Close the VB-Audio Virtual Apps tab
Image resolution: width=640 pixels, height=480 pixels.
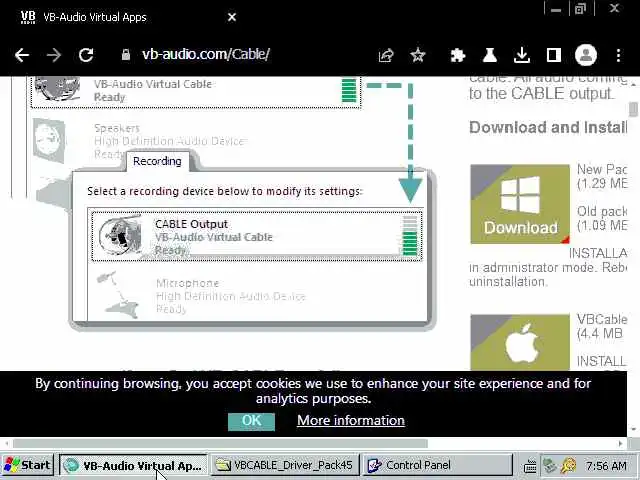(232, 17)
